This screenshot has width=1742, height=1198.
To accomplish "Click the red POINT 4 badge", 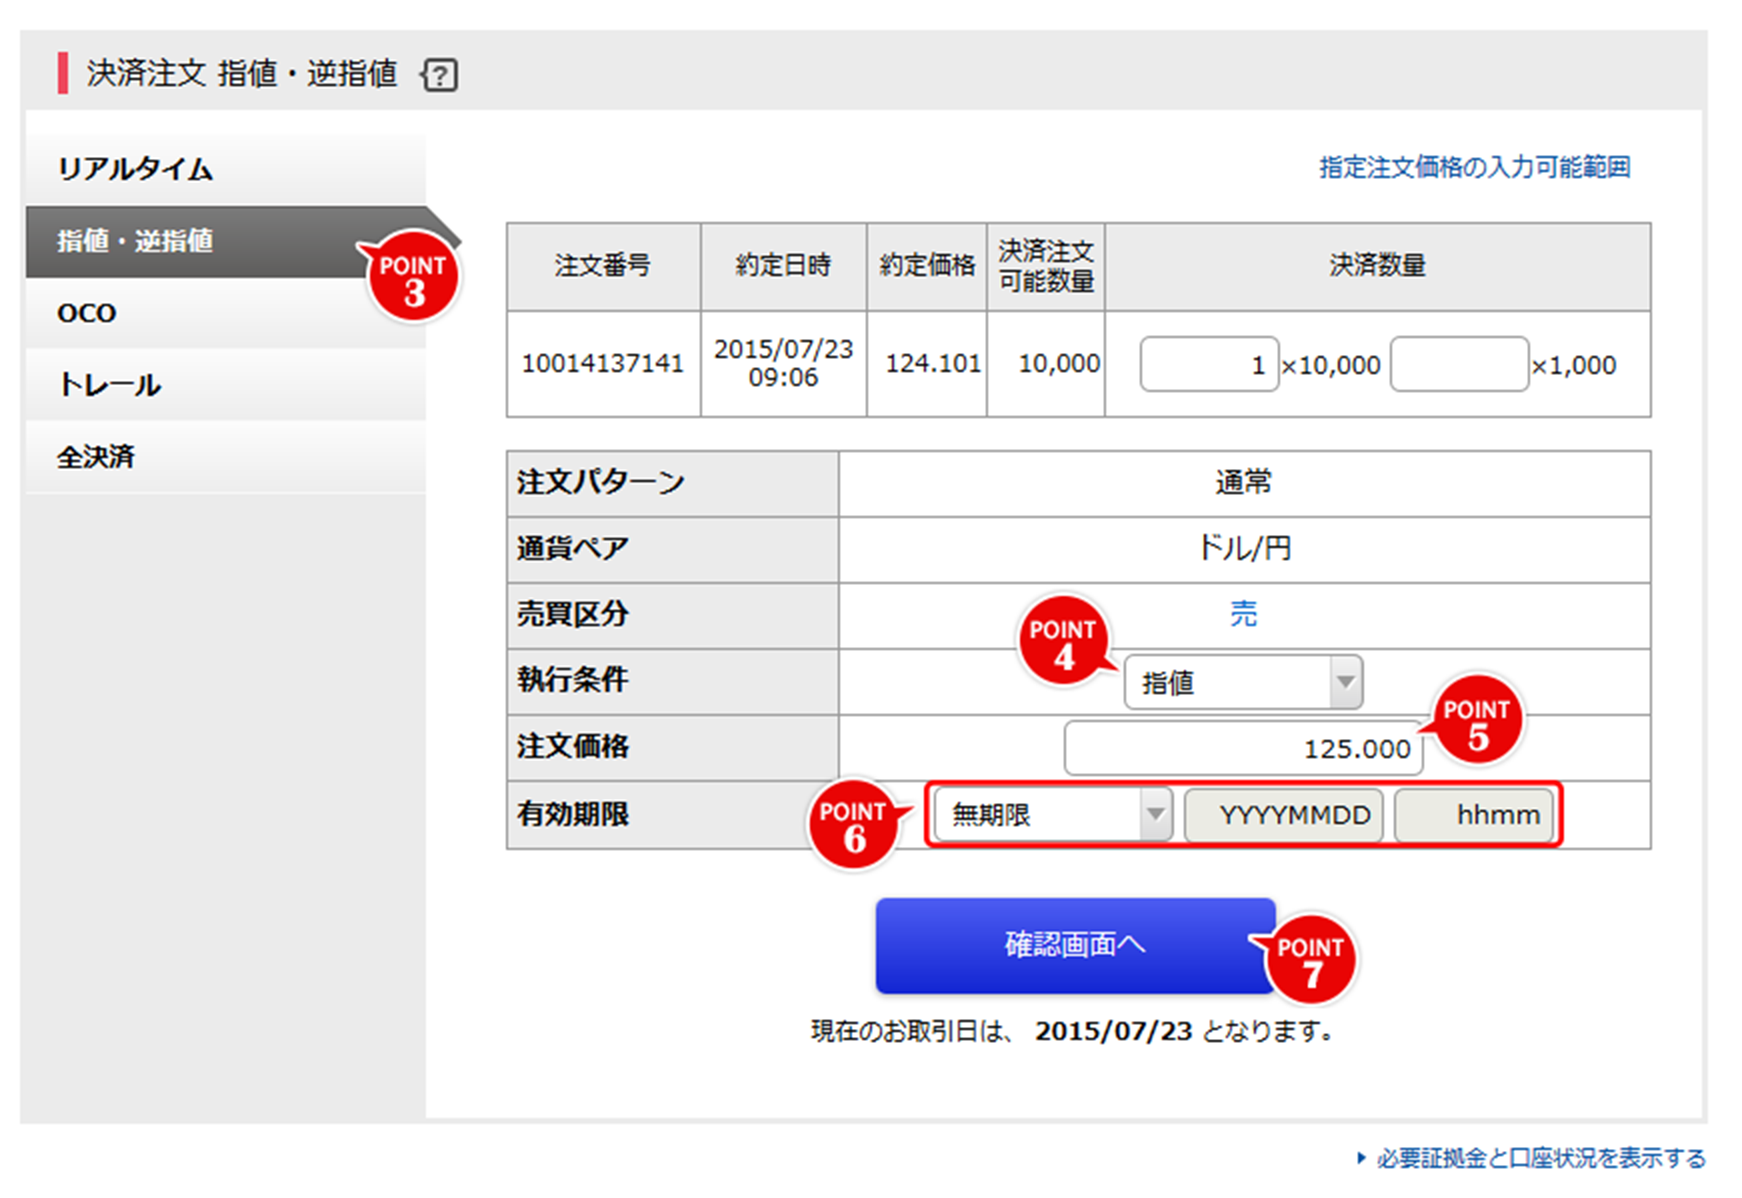I will pyautogui.click(x=1063, y=642).
